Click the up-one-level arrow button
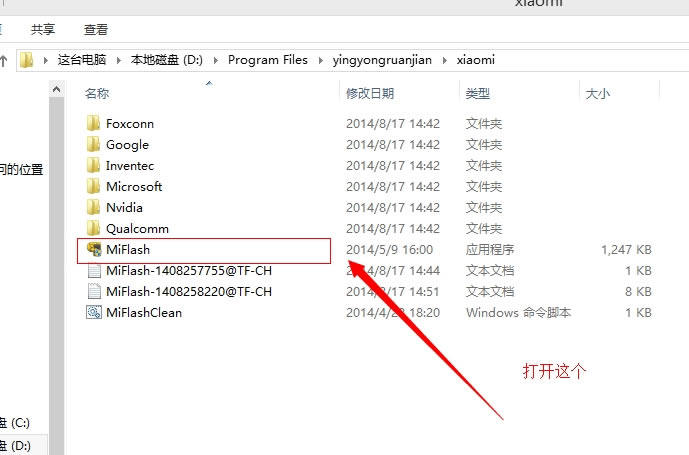Viewport: 689px width, 455px height. (4, 60)
